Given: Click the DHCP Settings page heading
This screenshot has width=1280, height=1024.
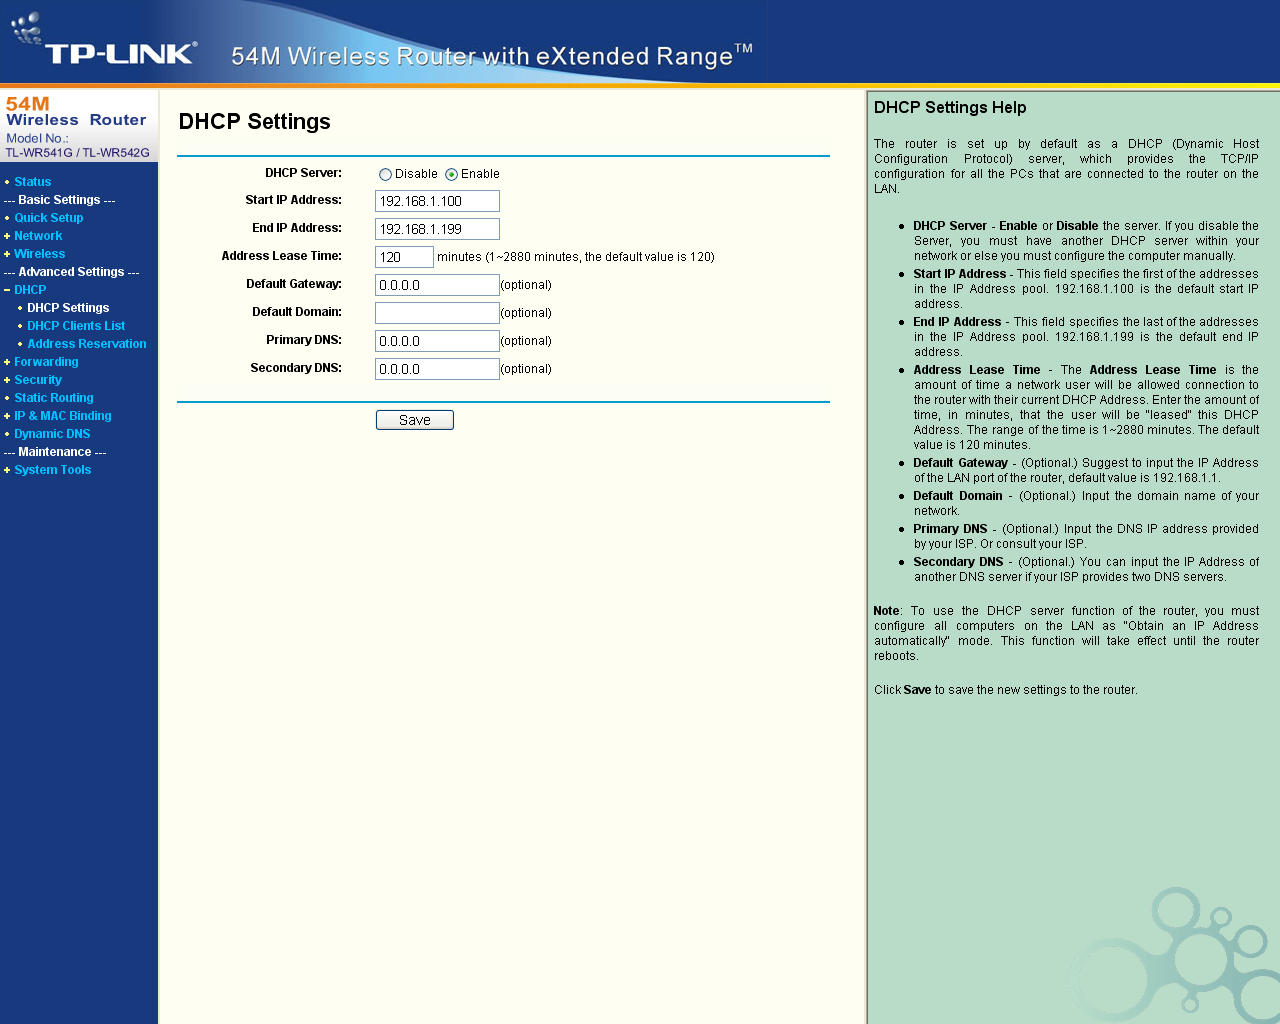Looking at the screenshot, I should (254, 122).
